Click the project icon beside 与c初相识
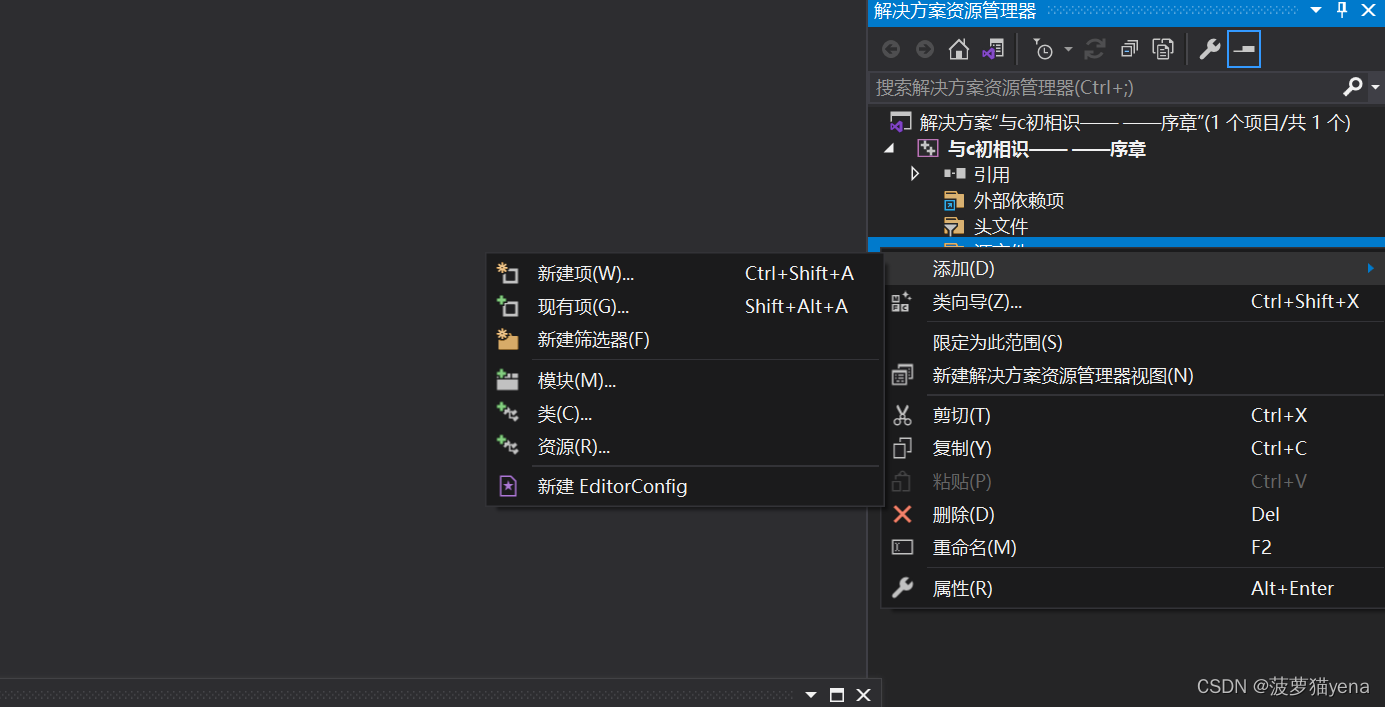 tap(928, 149)
